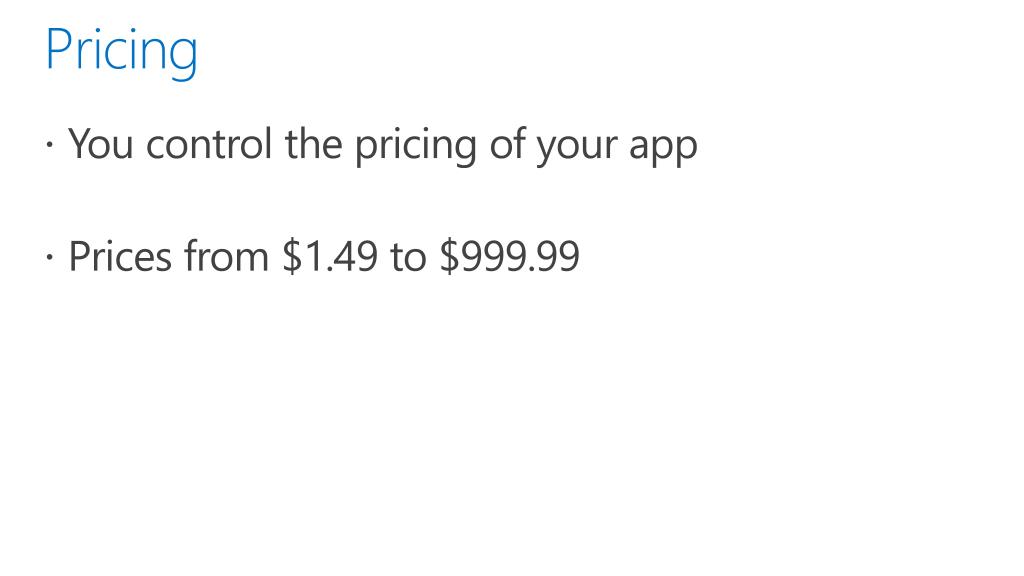This screenshot has width=1024, height=576.
Task: Select the word "You" in first bullet
Action: 101,144
